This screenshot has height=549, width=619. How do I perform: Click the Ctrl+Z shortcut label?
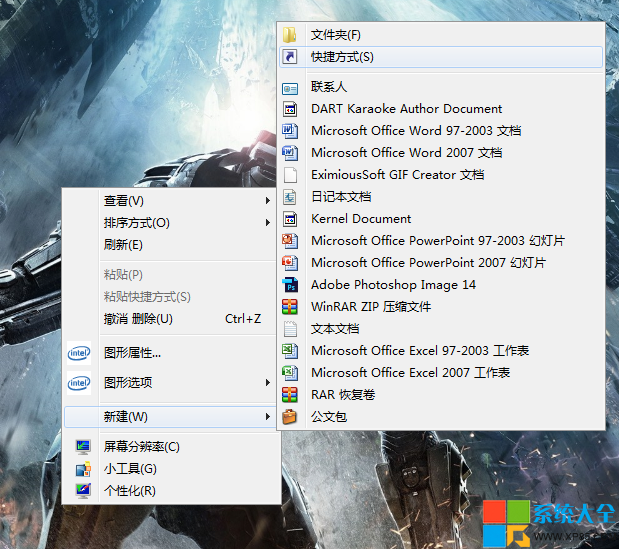coord(243,319)
